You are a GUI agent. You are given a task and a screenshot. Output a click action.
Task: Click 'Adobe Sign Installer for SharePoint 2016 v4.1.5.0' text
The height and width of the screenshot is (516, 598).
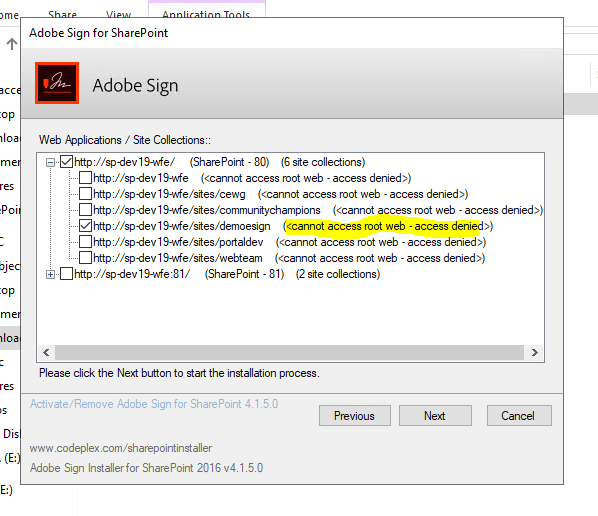point(146,468)
